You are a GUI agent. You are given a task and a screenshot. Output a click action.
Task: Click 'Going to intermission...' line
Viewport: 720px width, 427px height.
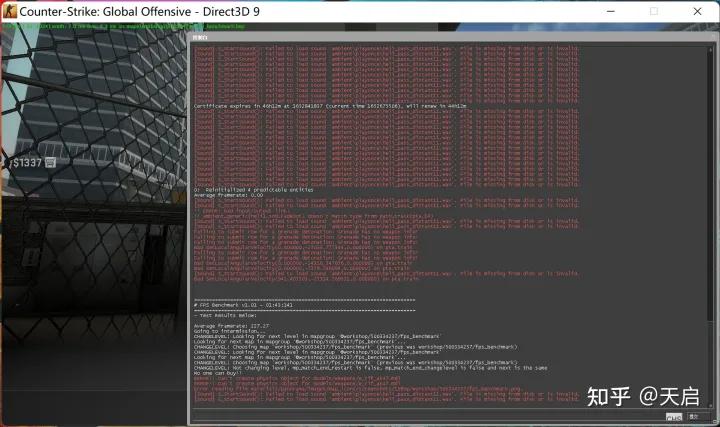(x=230, y=331)
